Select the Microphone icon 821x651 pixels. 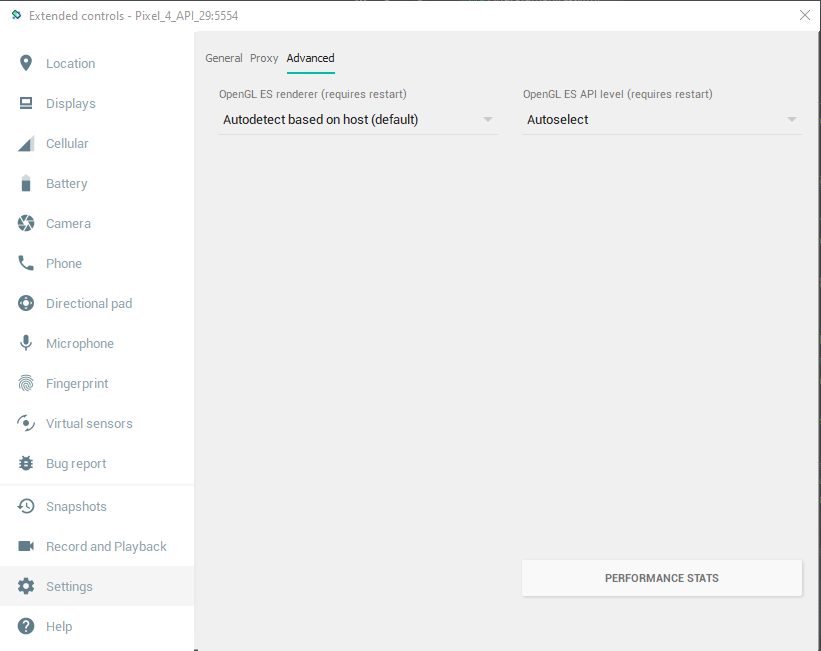[24, 343]
